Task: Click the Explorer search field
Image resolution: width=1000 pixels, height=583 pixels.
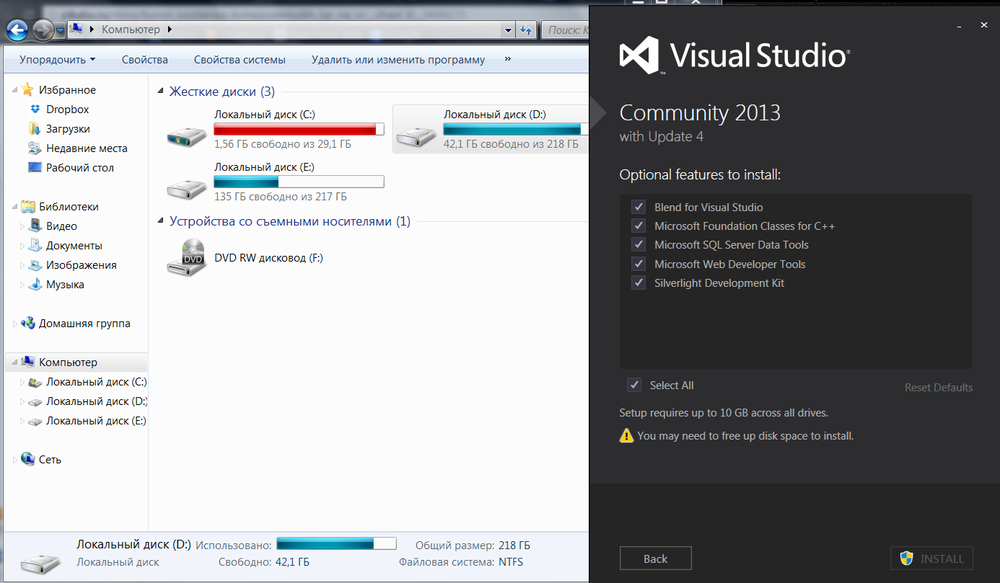Action: pos(565,30)
